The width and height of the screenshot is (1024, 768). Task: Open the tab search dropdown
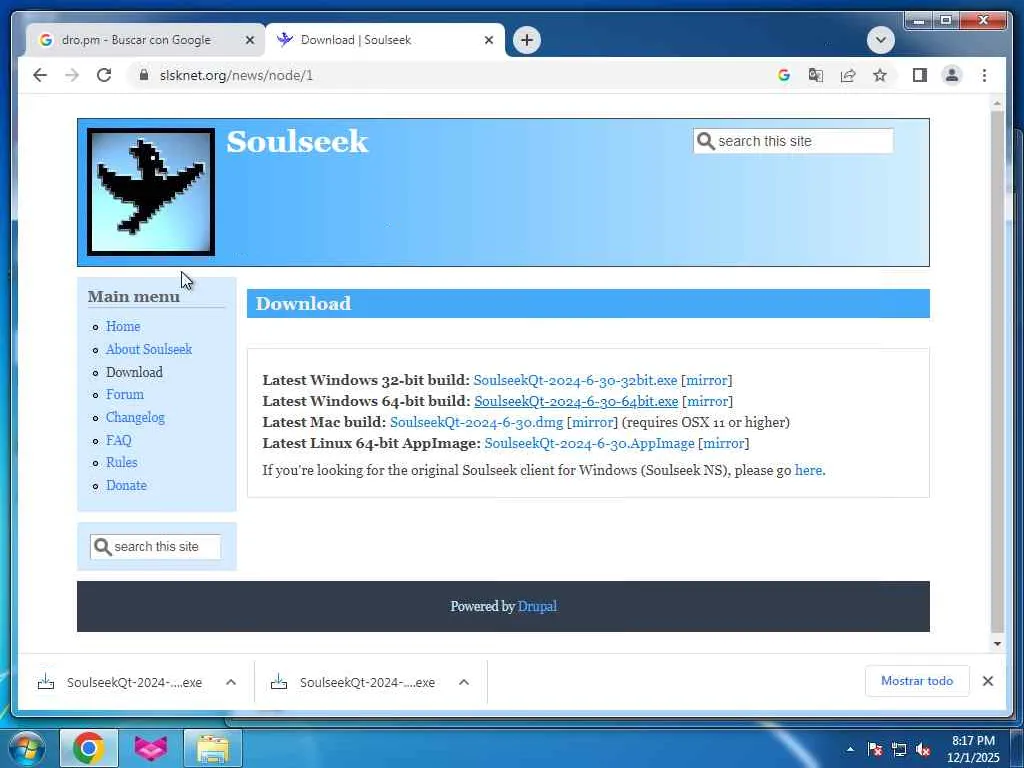[880, 40]
